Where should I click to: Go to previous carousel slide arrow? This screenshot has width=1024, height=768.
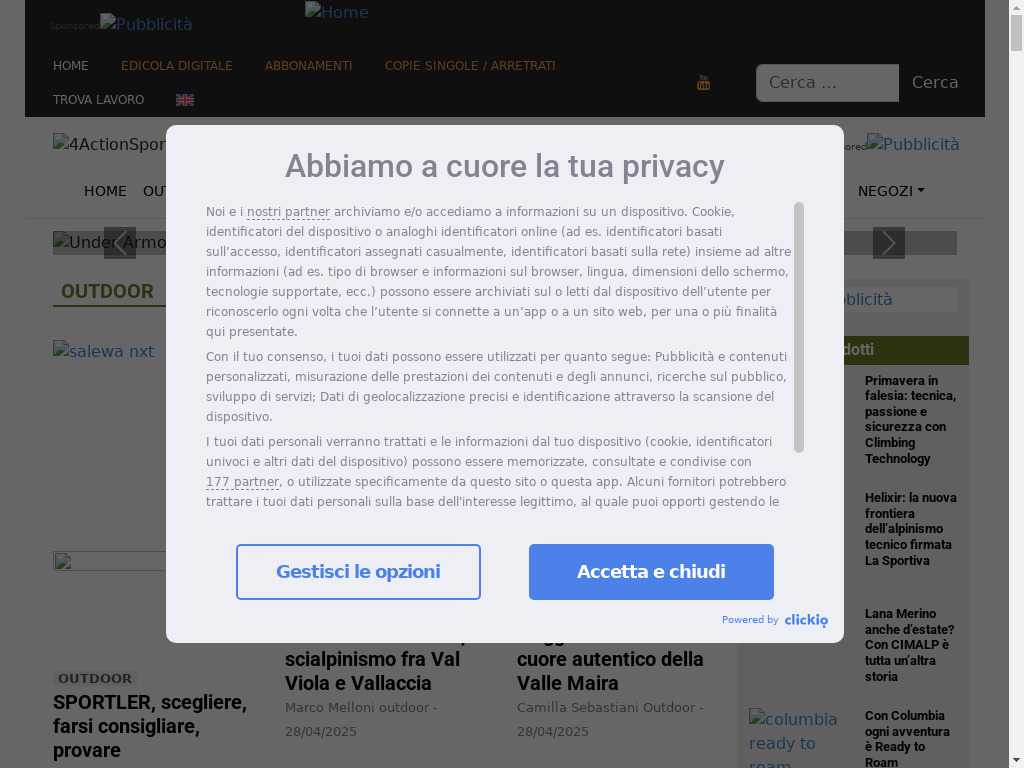120,243
